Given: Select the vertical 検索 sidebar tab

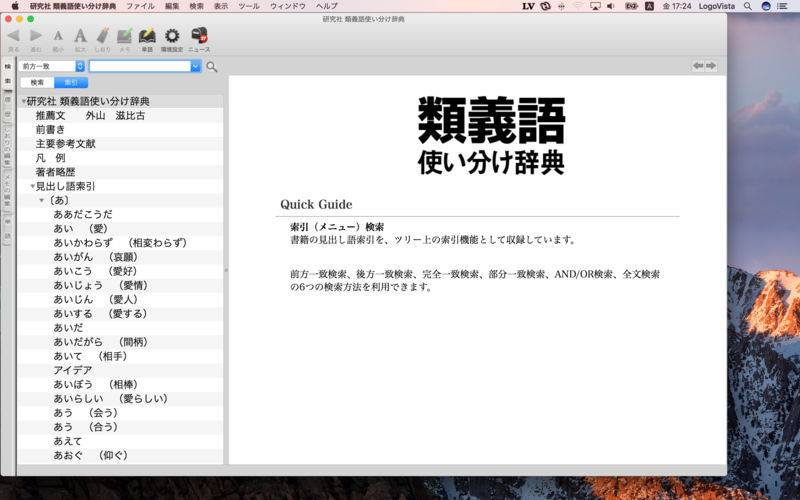Looking at the screenshot, I should pos(8,74).
